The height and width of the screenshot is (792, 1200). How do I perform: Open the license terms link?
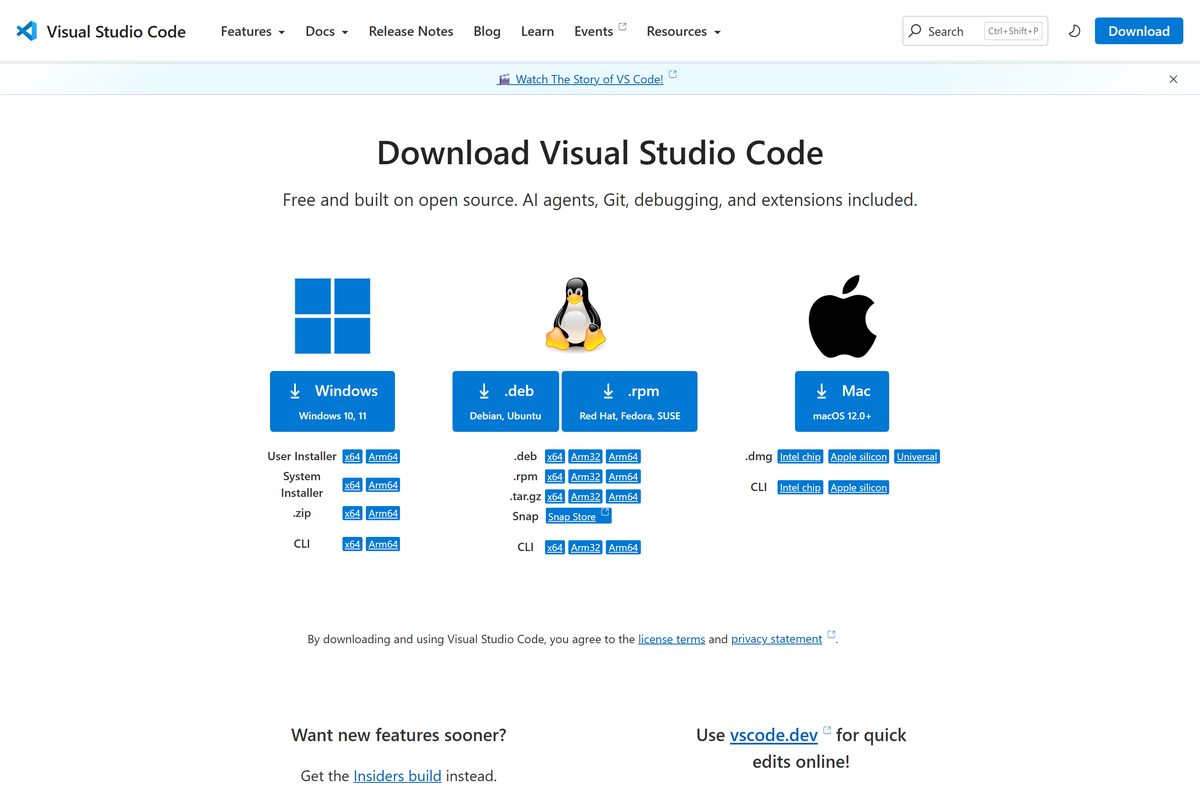click(x=671, y=639)
